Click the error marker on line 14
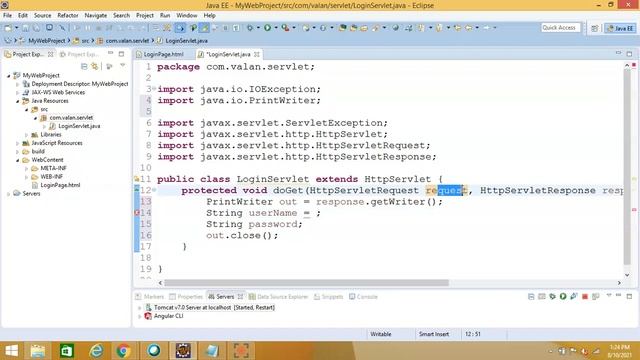 click(137, 213)
